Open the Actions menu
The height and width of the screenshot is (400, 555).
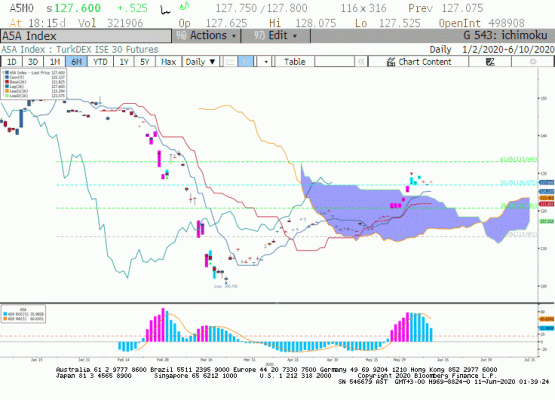[x=206, y=36]
